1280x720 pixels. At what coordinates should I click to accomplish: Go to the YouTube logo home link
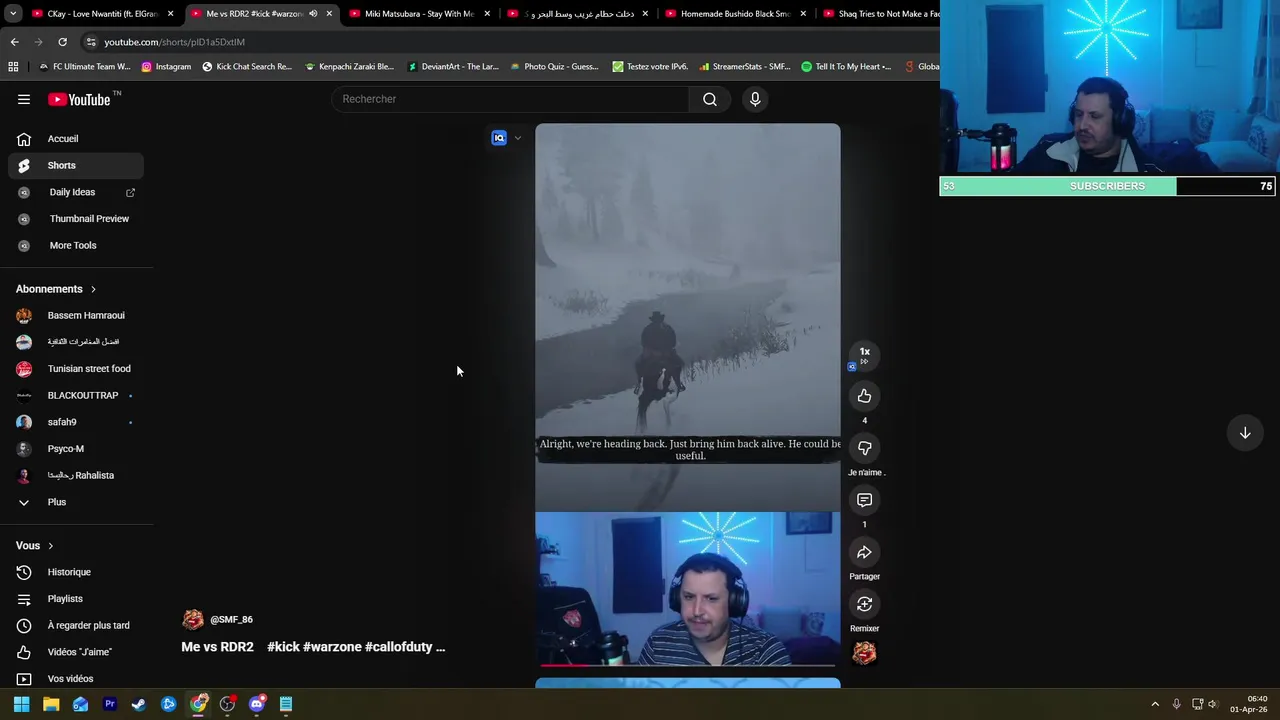[79, 99]
